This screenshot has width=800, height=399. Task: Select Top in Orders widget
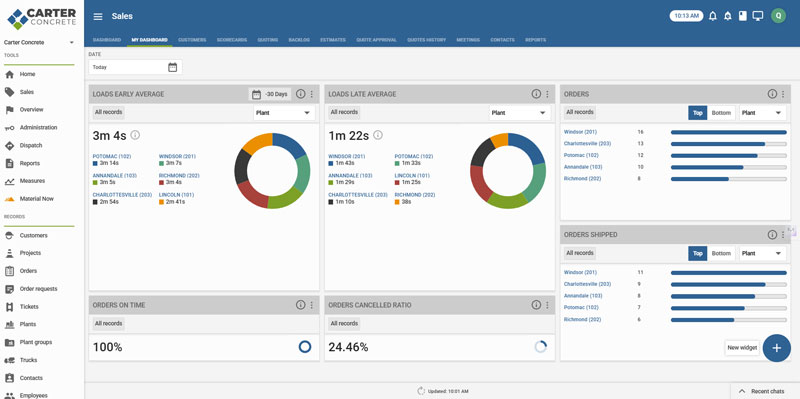point(697,113)
